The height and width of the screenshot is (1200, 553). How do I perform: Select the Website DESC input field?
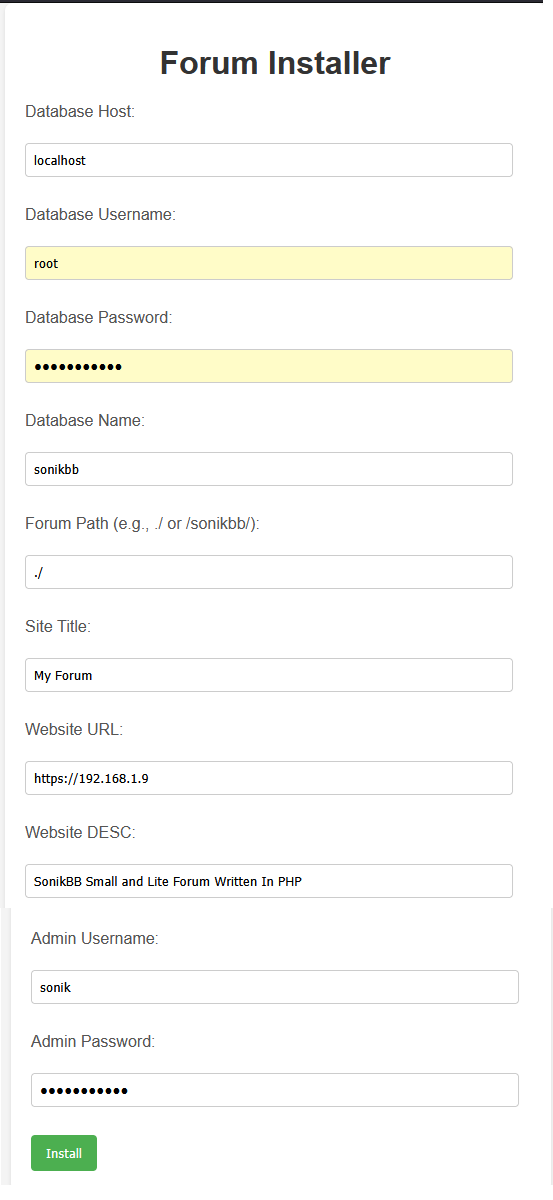[x=269, y=881]
